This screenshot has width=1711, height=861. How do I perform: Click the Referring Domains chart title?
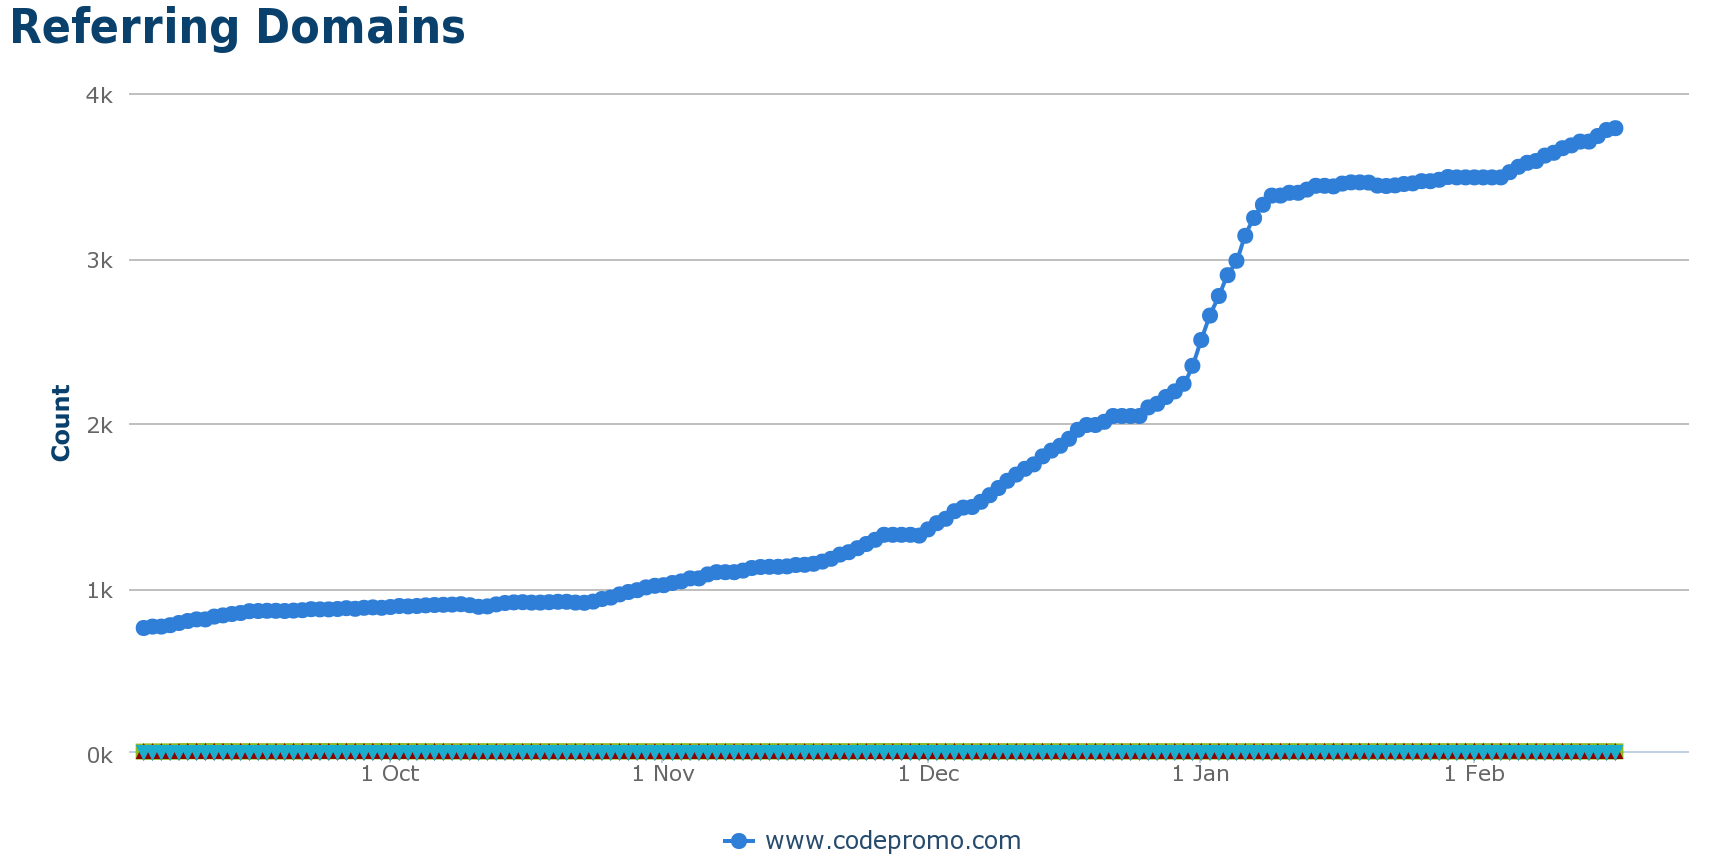click(x=237, y=27)
